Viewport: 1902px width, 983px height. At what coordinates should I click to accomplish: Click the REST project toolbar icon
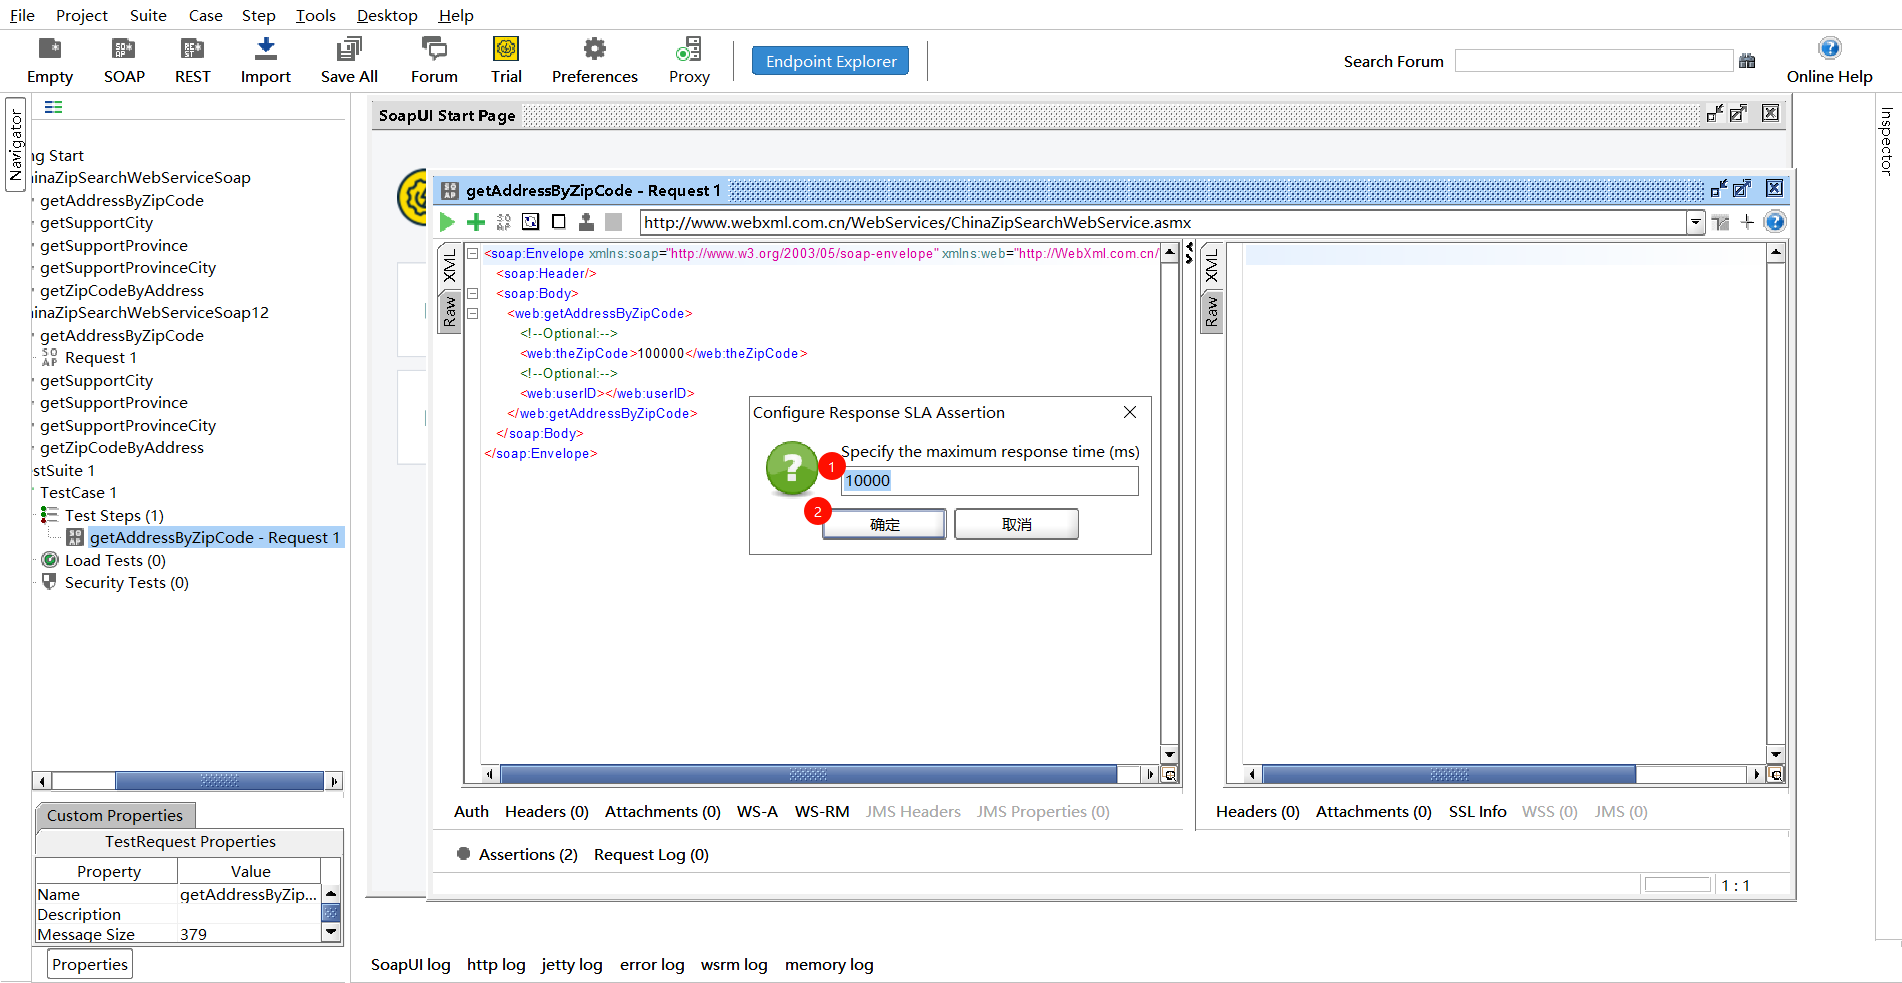coord(192,60)
